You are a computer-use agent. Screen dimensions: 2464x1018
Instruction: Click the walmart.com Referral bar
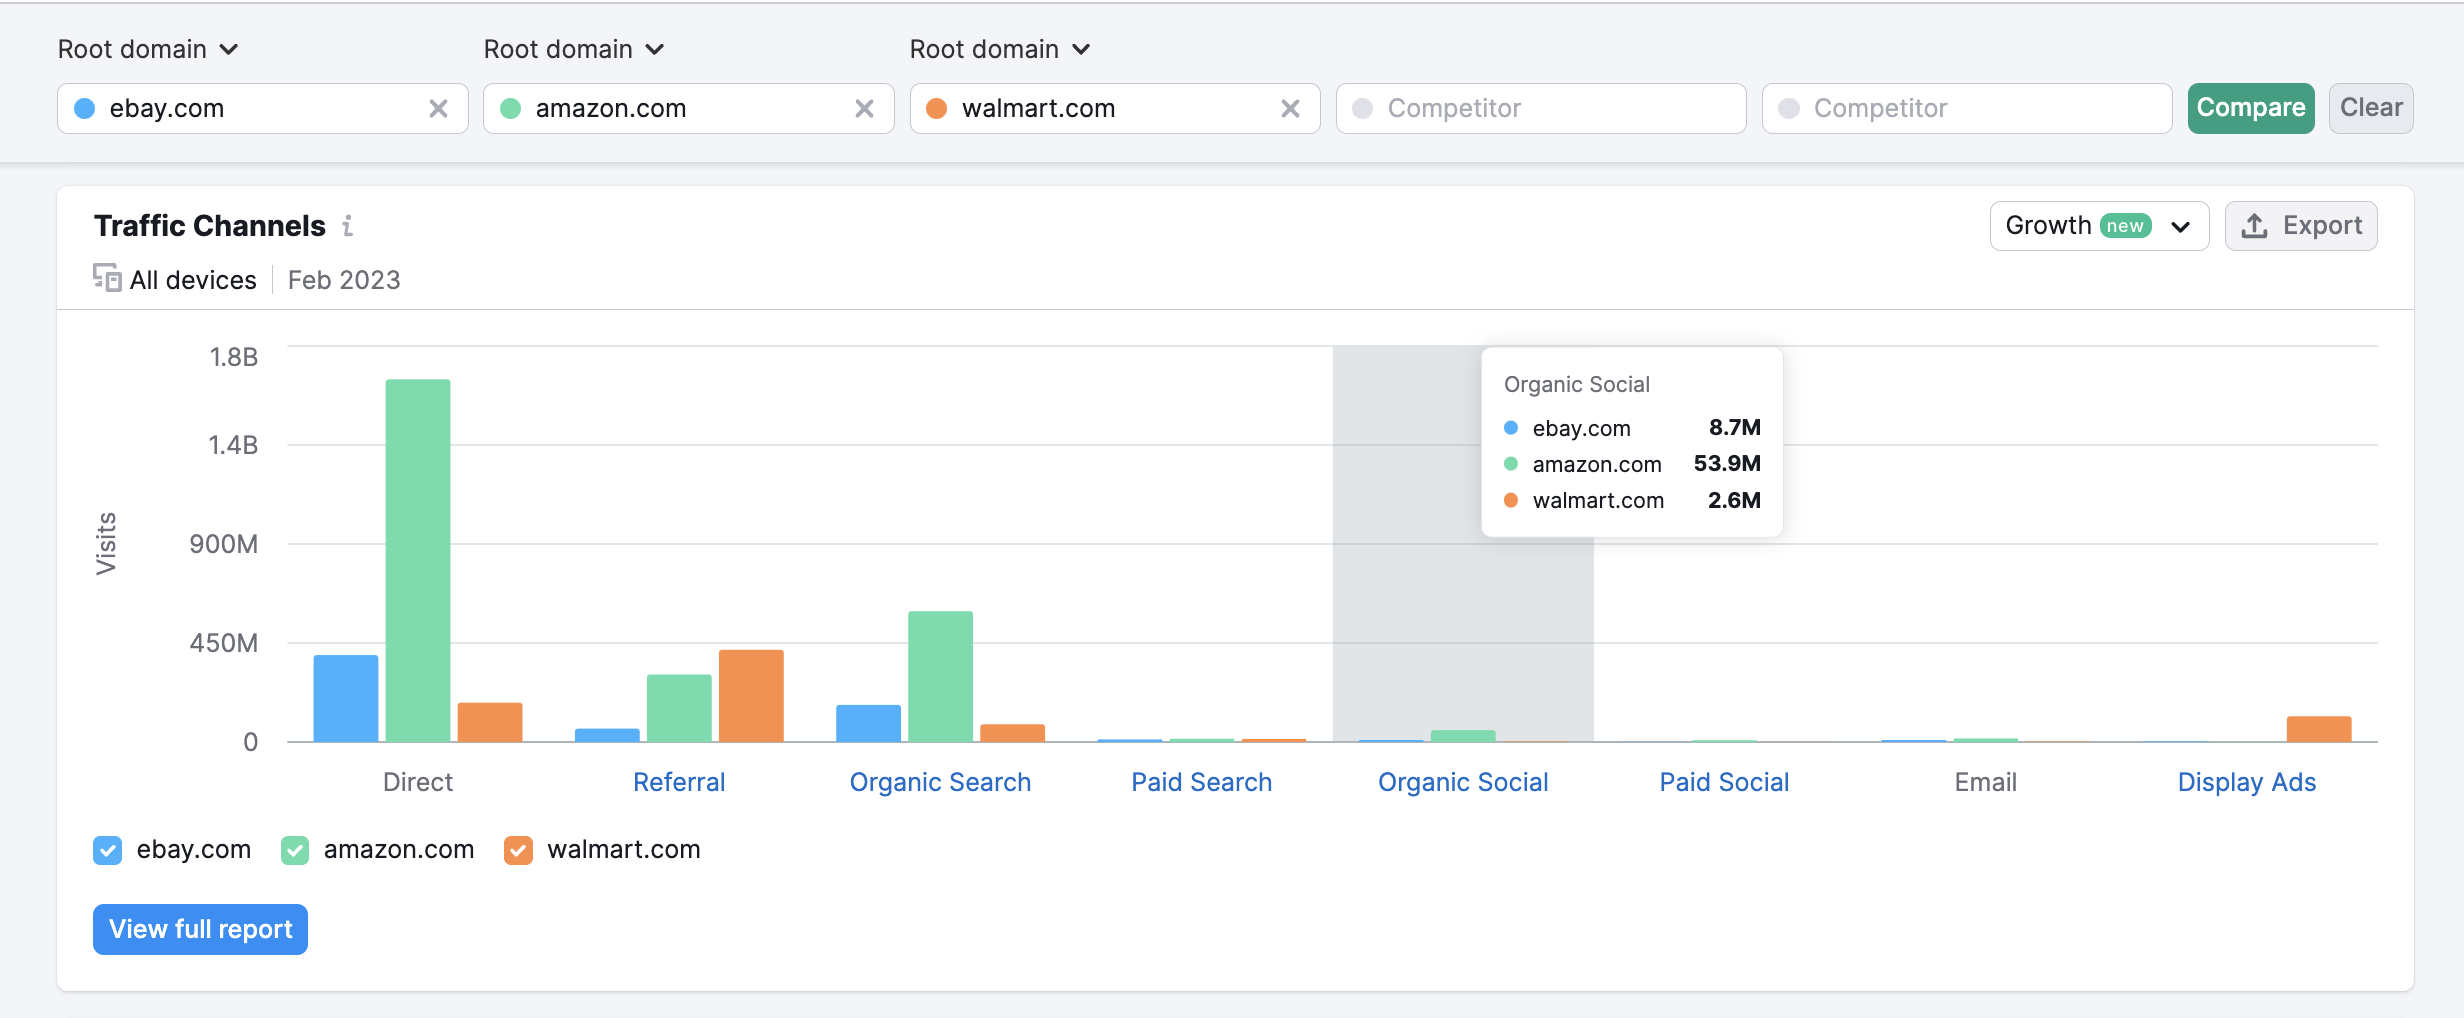pos(751,696)
